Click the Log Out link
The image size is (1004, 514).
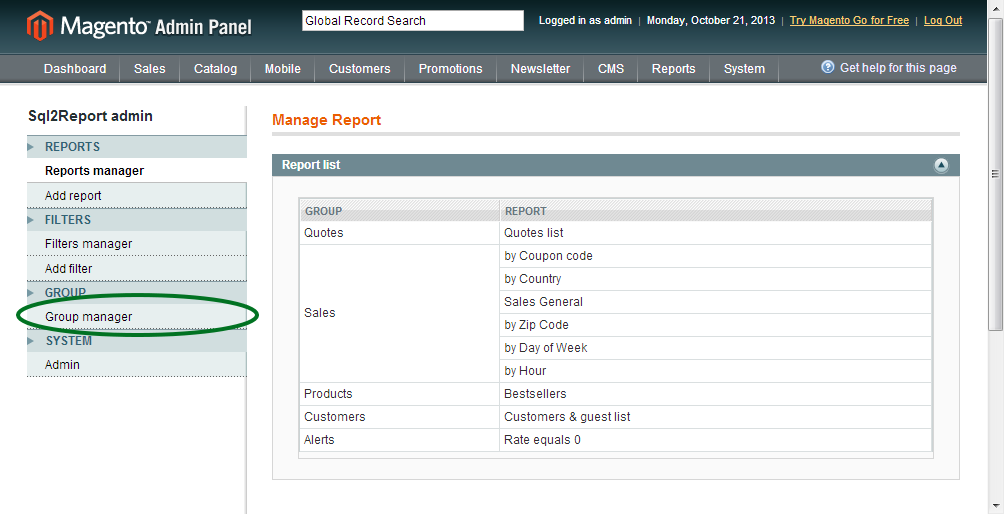coord(943,20)
